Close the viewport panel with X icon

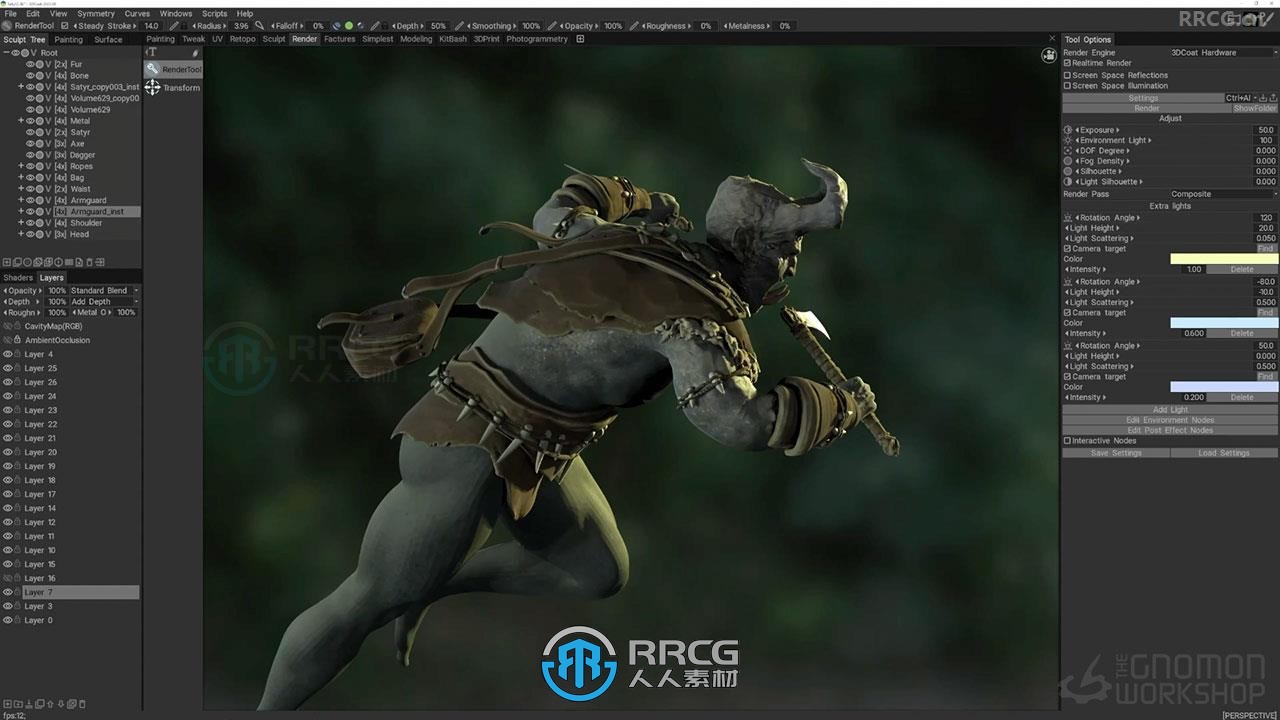tap(1052, 39)
